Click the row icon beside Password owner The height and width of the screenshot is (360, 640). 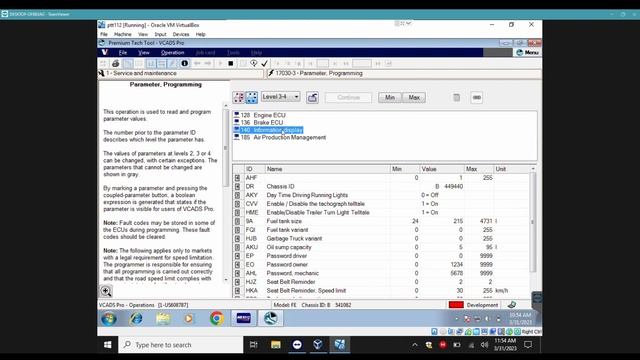(x=238, y=264)
